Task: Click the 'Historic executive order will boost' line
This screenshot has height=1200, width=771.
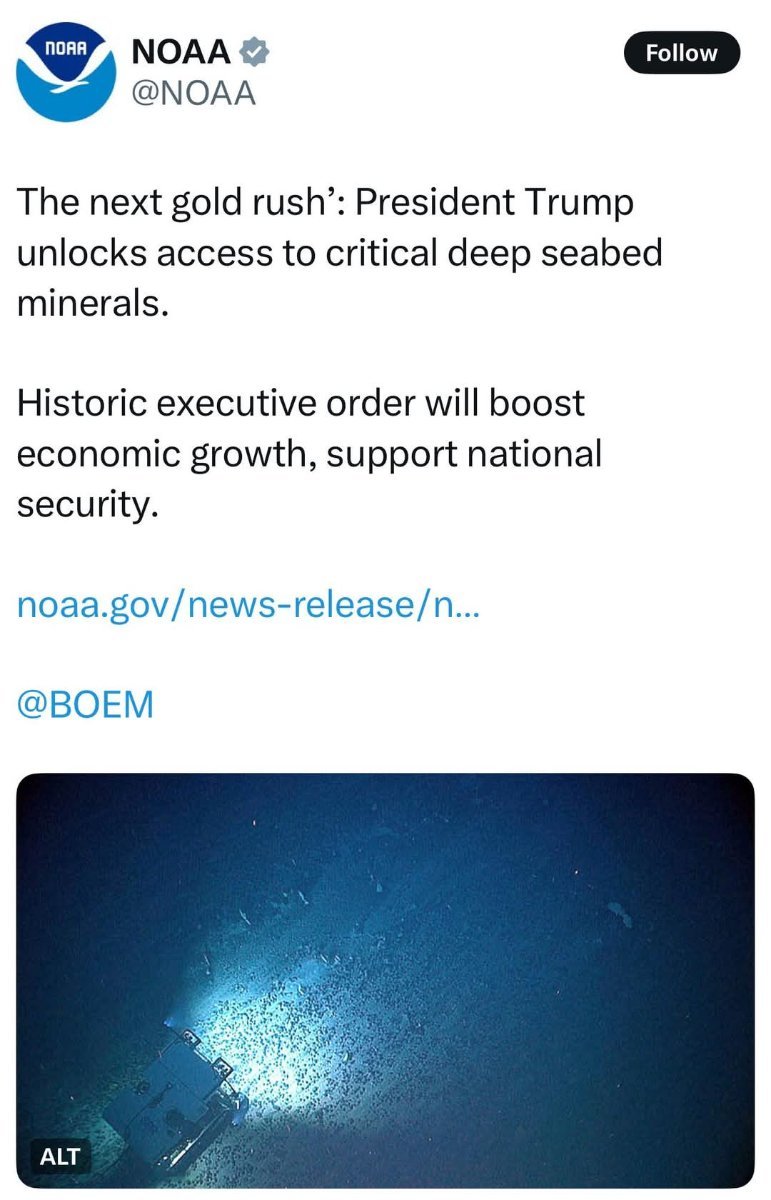Action: 301,404
